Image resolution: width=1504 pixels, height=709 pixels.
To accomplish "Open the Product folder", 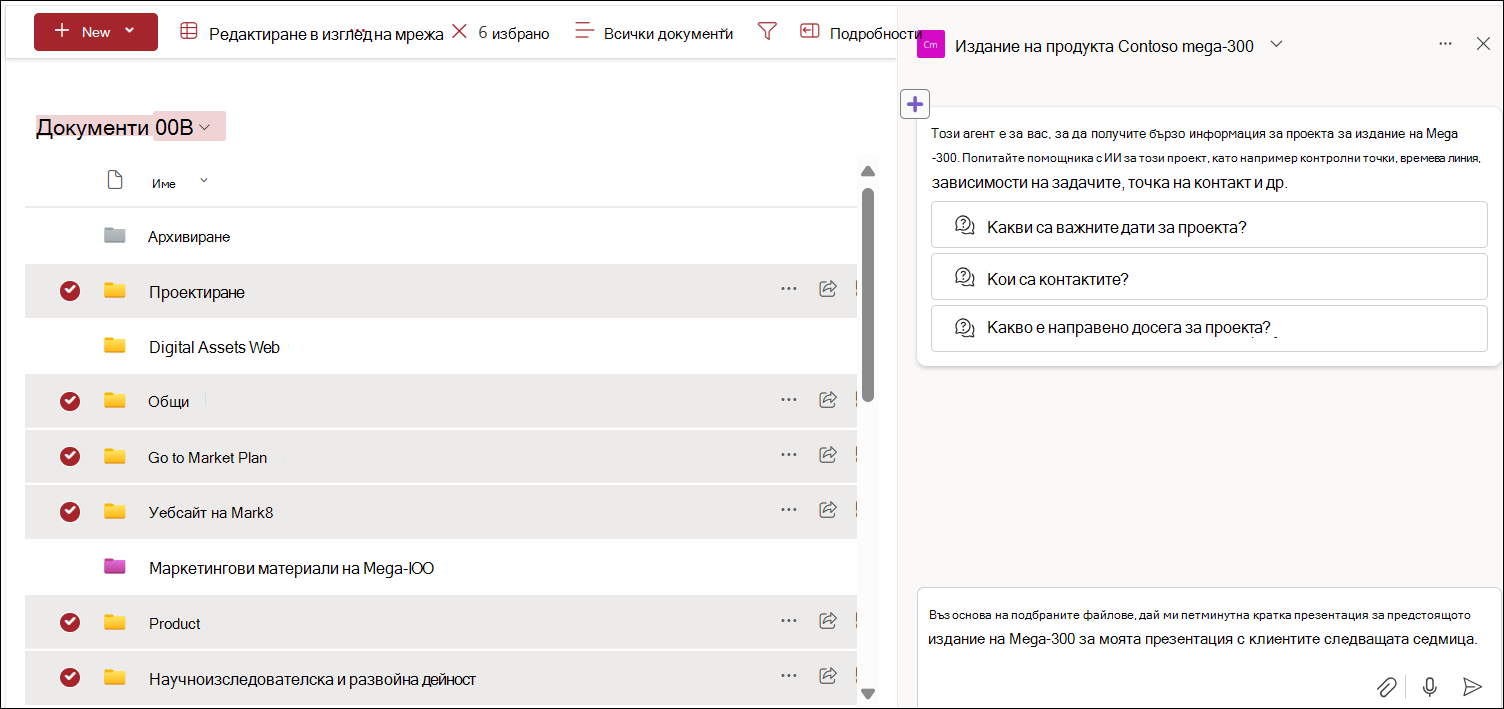I will (175, 623).
